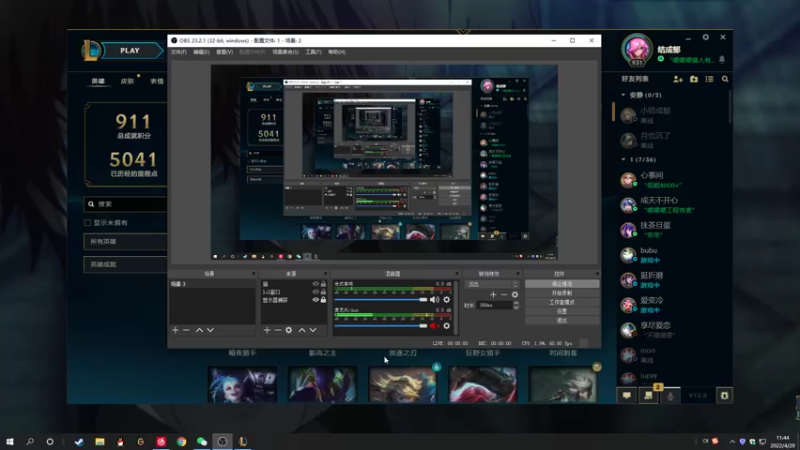Open friends list view options icon
This screenshot has width=800, height=450.
(x=709, y=79)
